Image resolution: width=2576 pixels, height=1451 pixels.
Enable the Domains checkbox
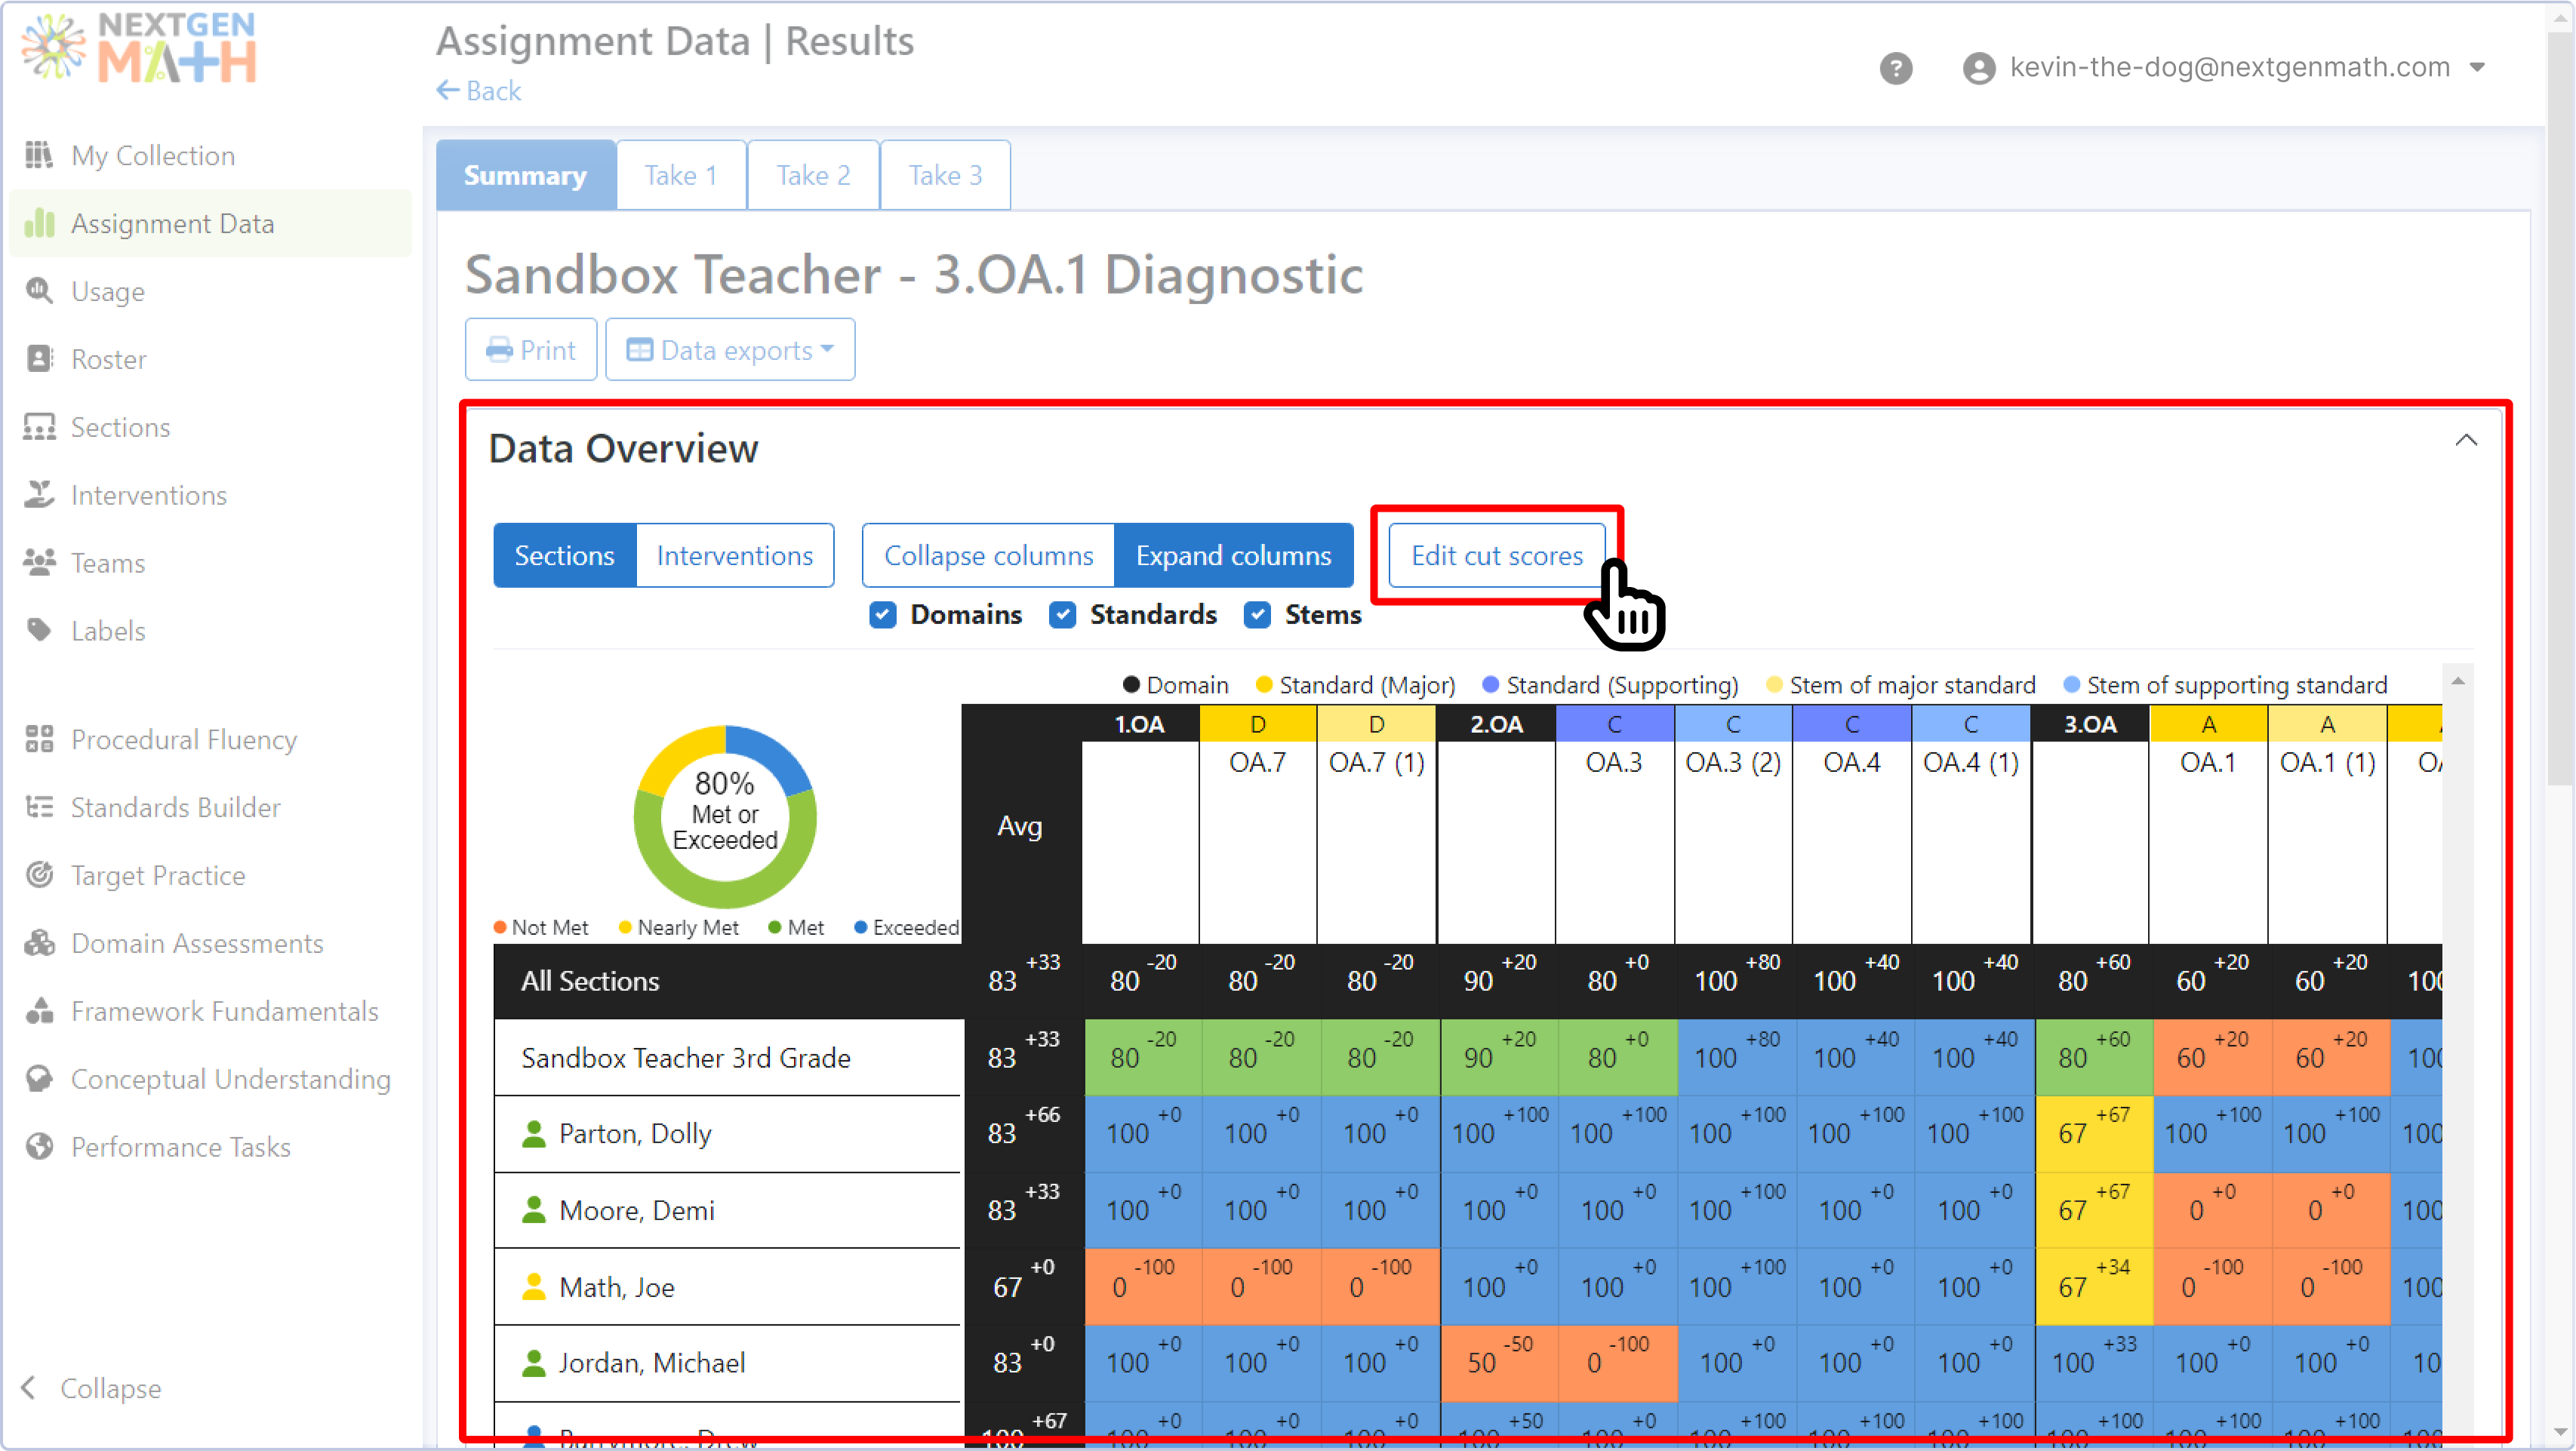coord(883,614)
